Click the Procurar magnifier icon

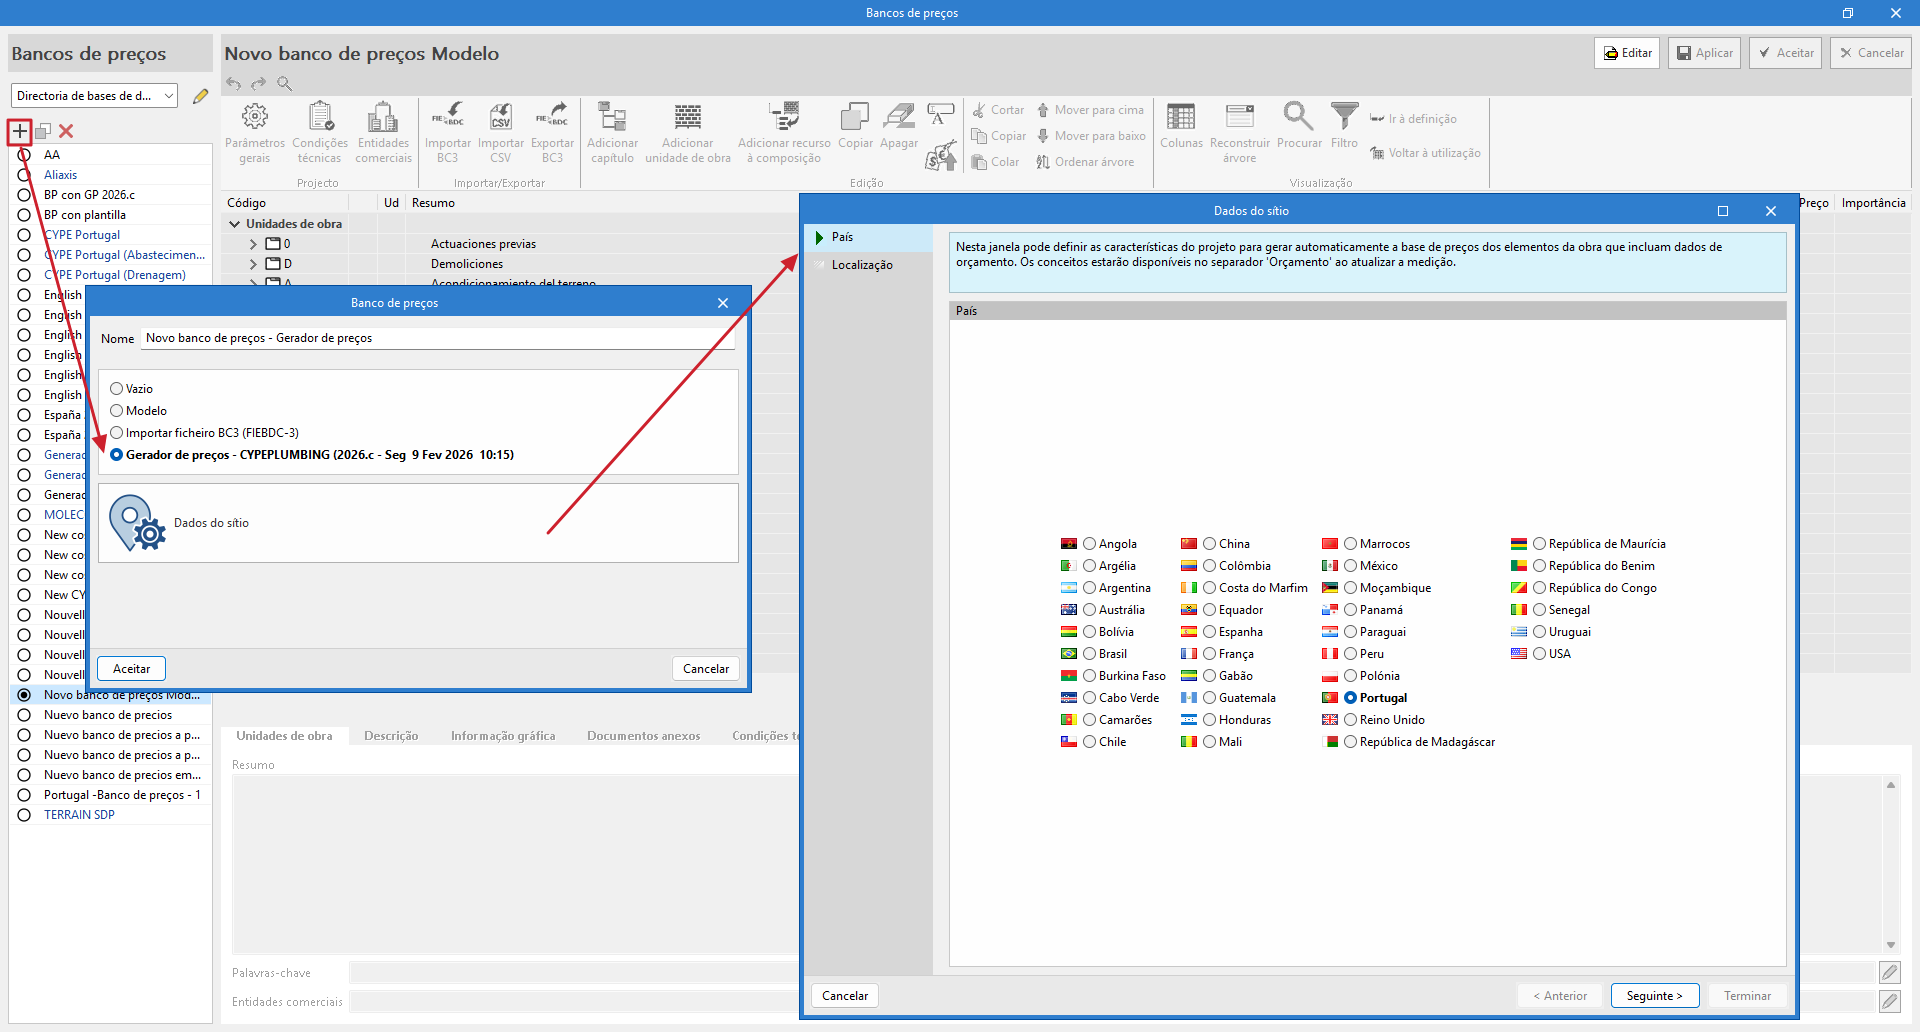point(1299,125)
